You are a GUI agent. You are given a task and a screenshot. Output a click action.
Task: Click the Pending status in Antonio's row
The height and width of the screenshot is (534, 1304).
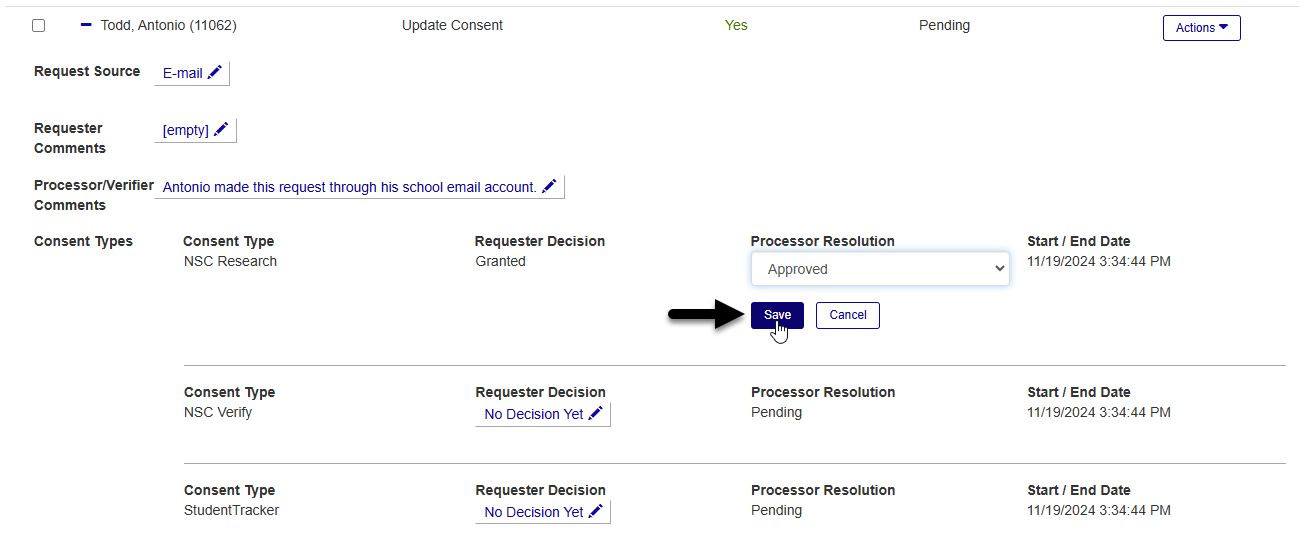(944, 26)
